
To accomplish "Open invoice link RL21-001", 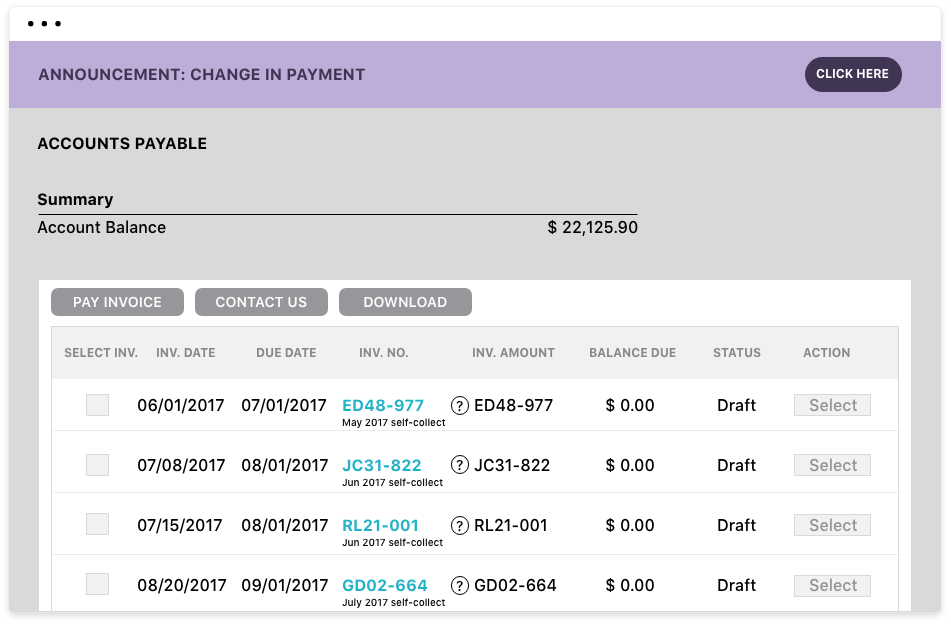I will [x=380, y=525].
